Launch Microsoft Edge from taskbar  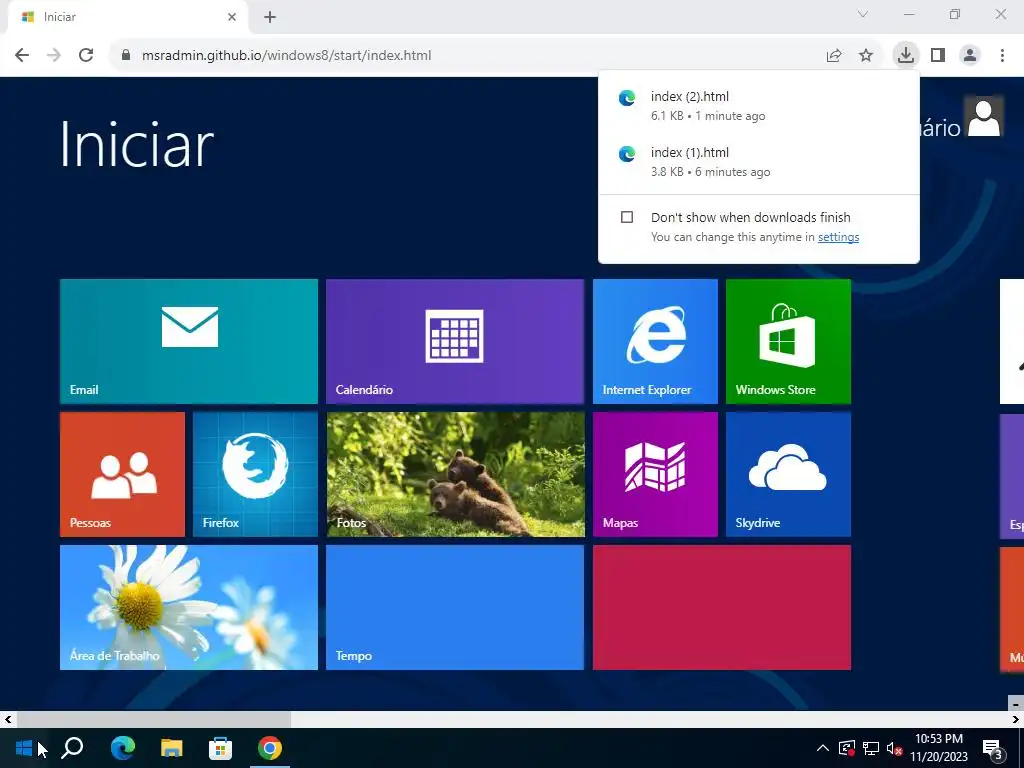pyautogui.click(x=122, y=748)
